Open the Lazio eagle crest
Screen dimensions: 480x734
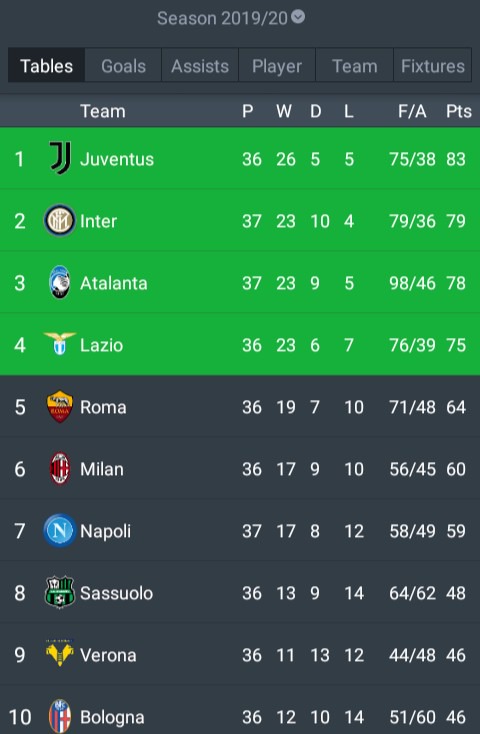[59, 343]
